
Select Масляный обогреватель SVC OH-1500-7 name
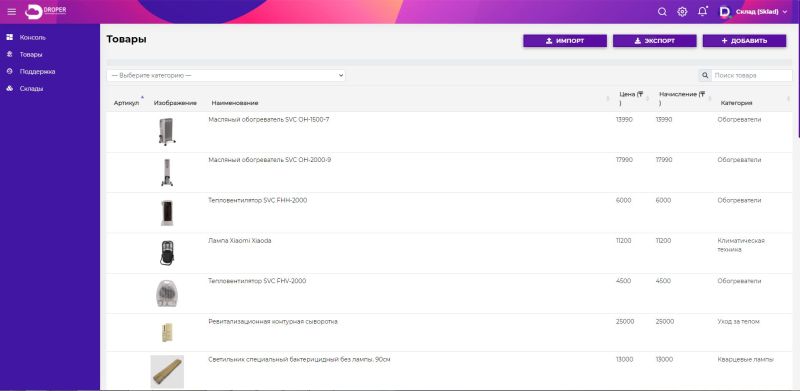pos(269,119)
